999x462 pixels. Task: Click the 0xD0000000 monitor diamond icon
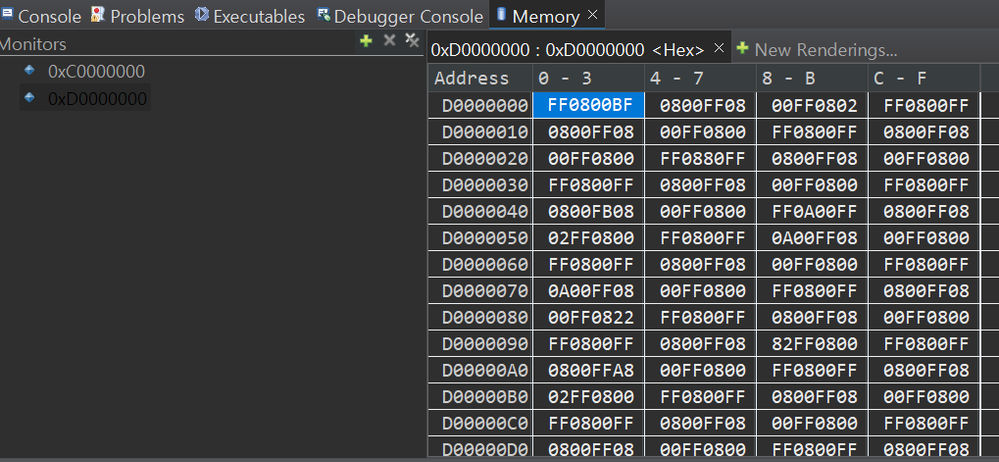coord(29,97)
